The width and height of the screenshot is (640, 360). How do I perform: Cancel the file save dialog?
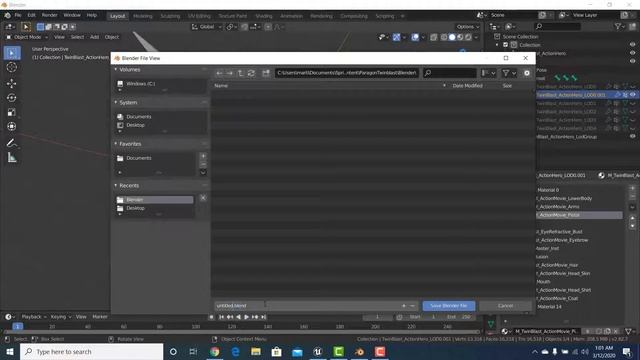[x=505, y=306]
